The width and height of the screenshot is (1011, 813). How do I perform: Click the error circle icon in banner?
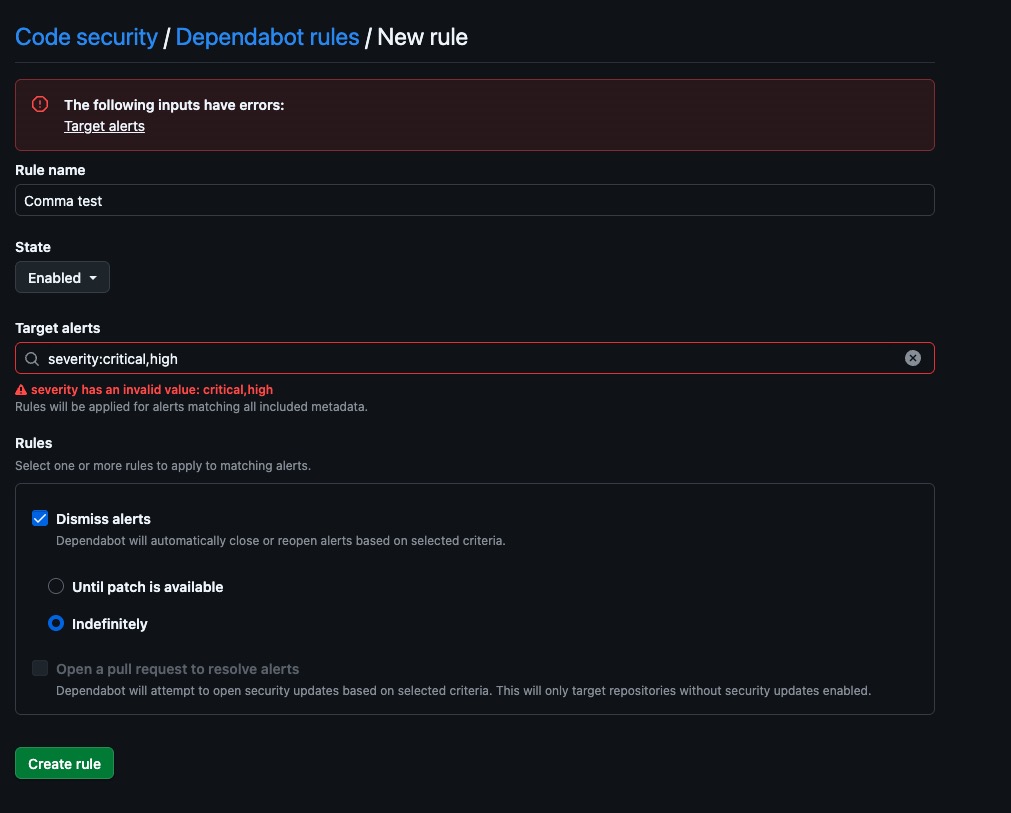pos(40,104)
